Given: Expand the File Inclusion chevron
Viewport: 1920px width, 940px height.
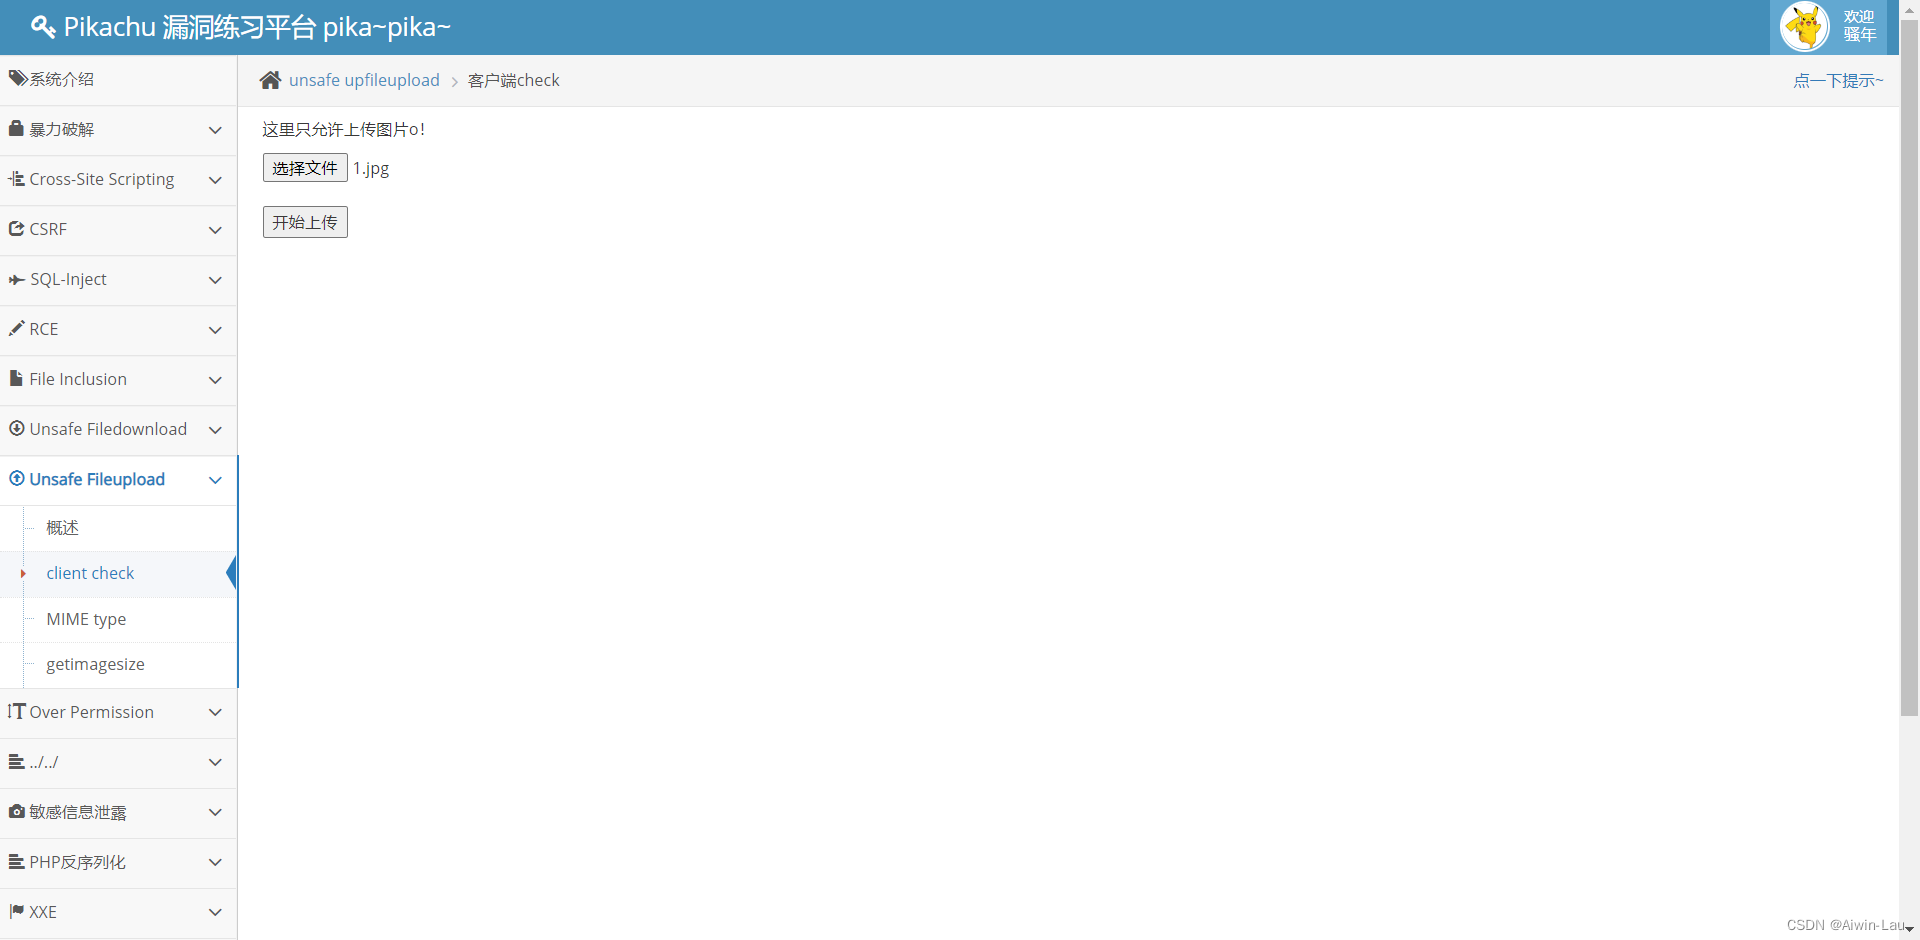Looking at the screenshot, I should [x=215, y=380].
